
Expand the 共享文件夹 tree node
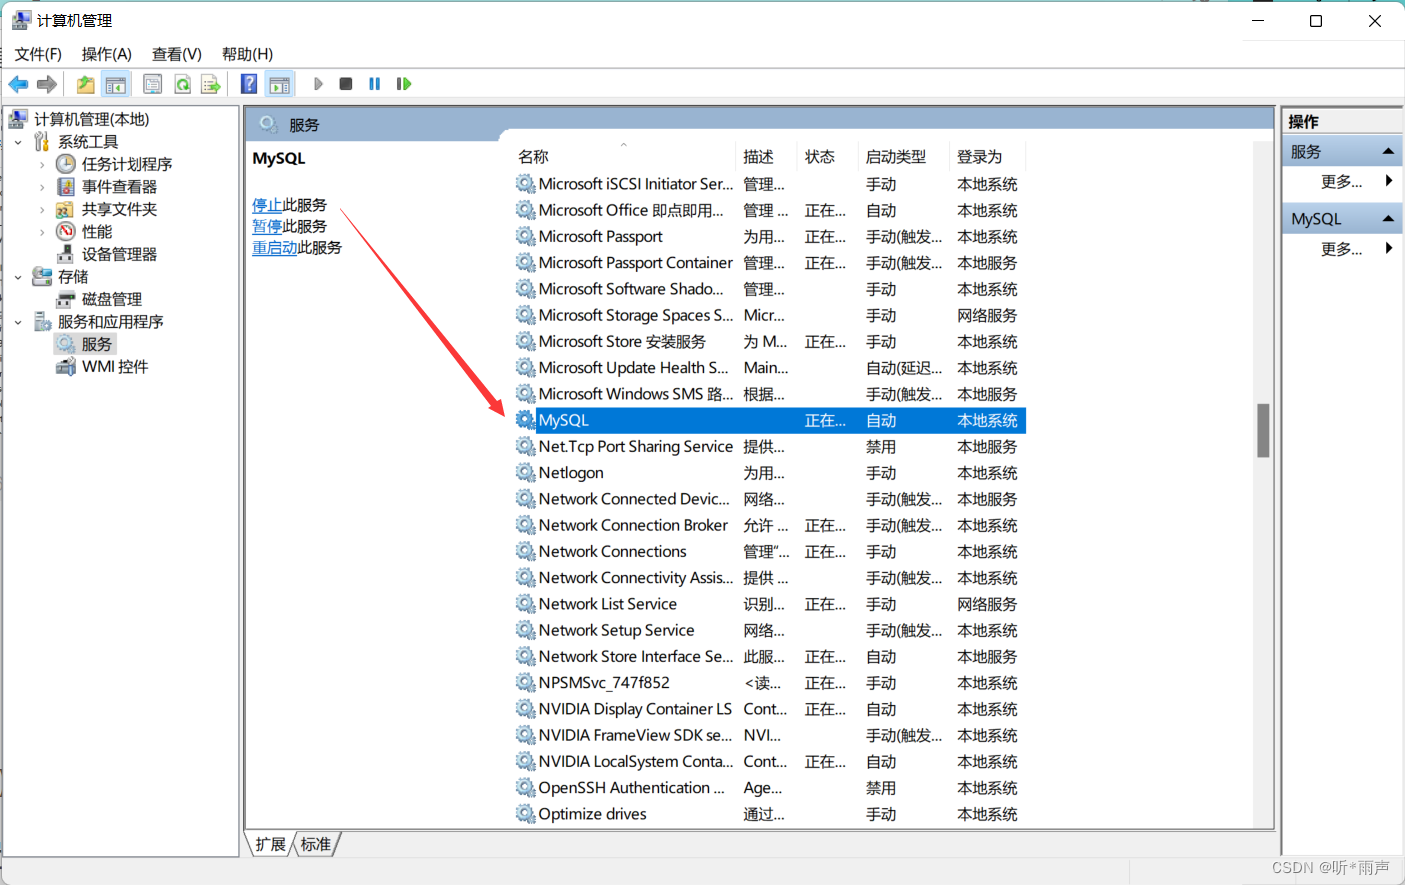click(x=41, y=209)
